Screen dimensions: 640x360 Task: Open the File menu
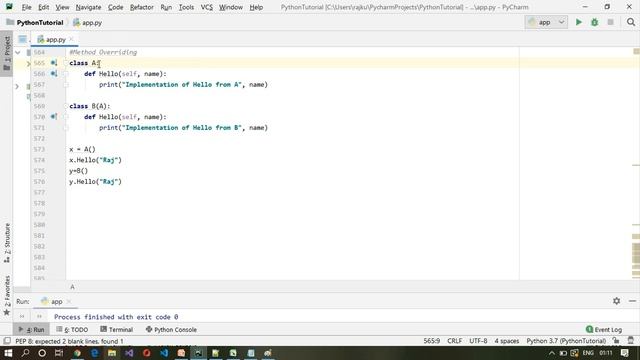click(x=27, y=7)
